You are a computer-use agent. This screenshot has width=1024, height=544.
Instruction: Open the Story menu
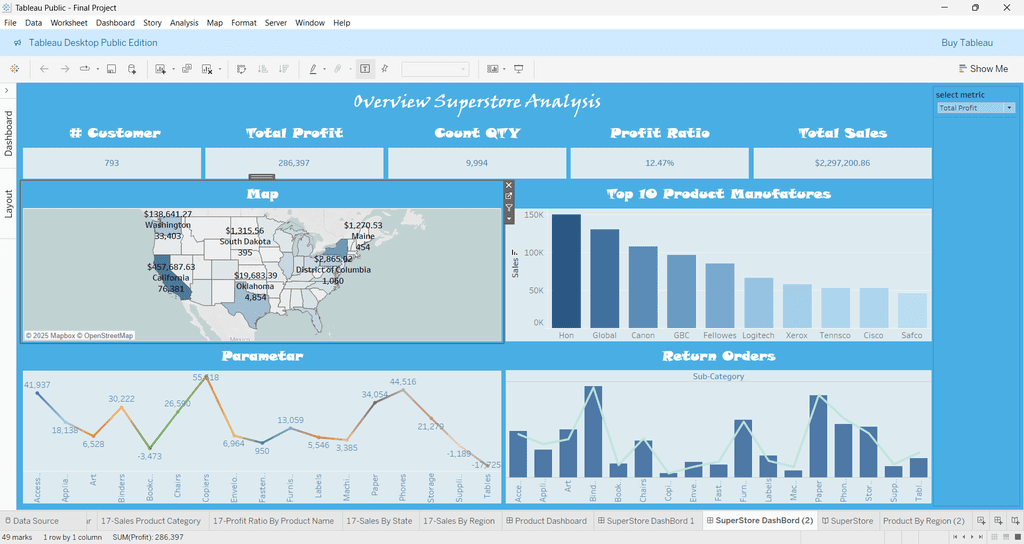tap(152, 23)
